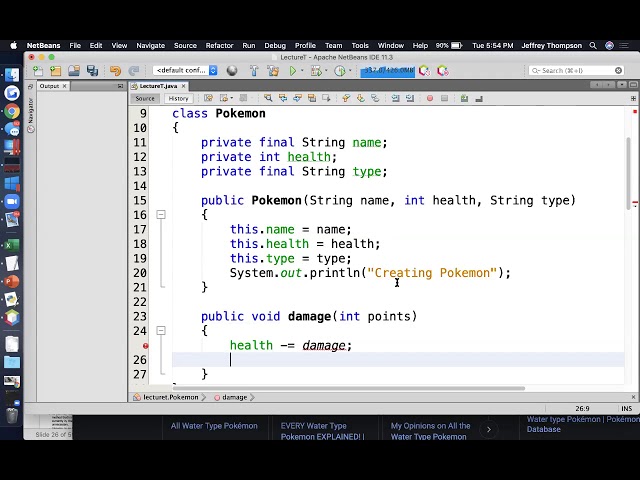Run the project with green play icon
The height and width of the screenshot is (480, 640).
pyautogui.click(x=293, y=71)
